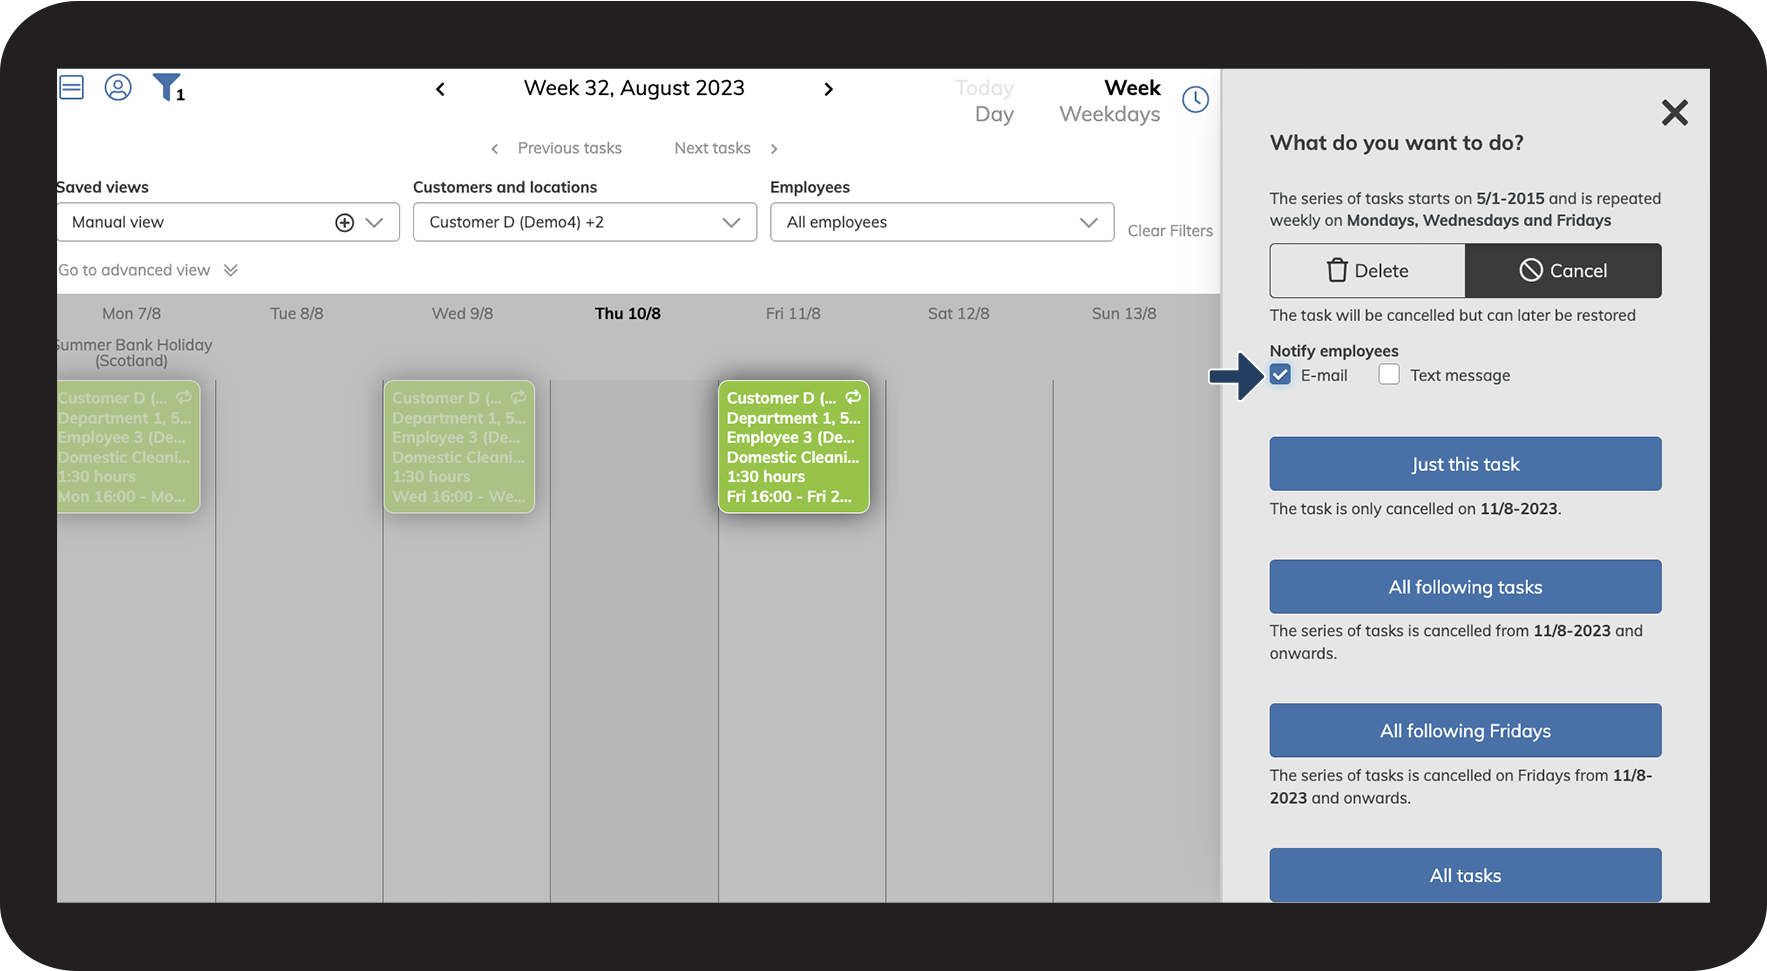Switch to Weekdays view
The image size is (1767, 971).
(1109, 114)
